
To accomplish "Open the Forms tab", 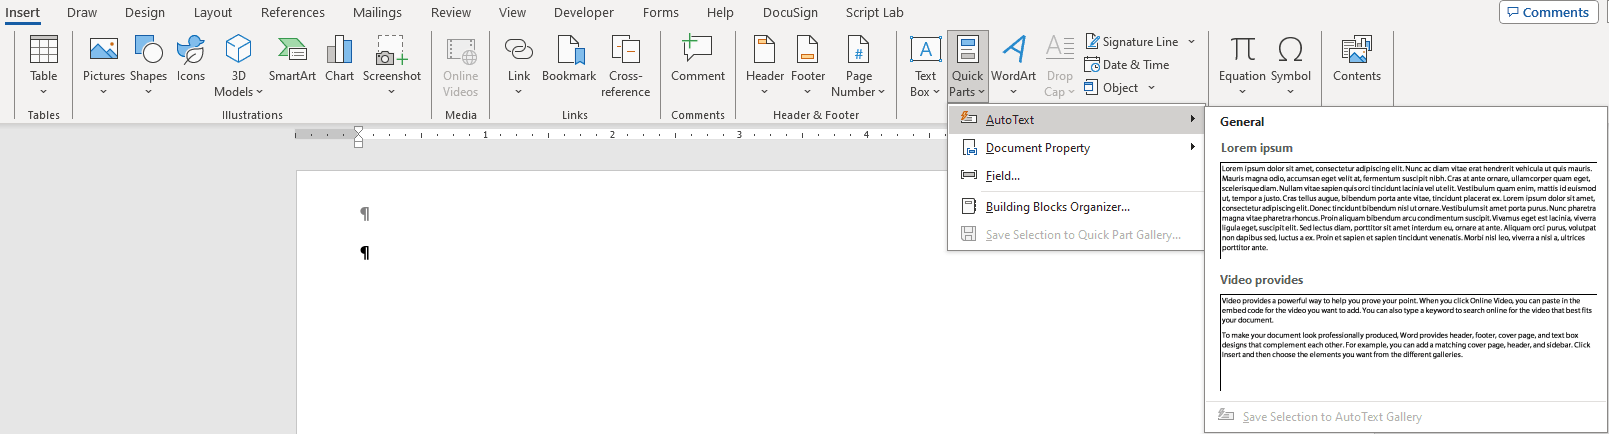I will (x=661, y=13).
